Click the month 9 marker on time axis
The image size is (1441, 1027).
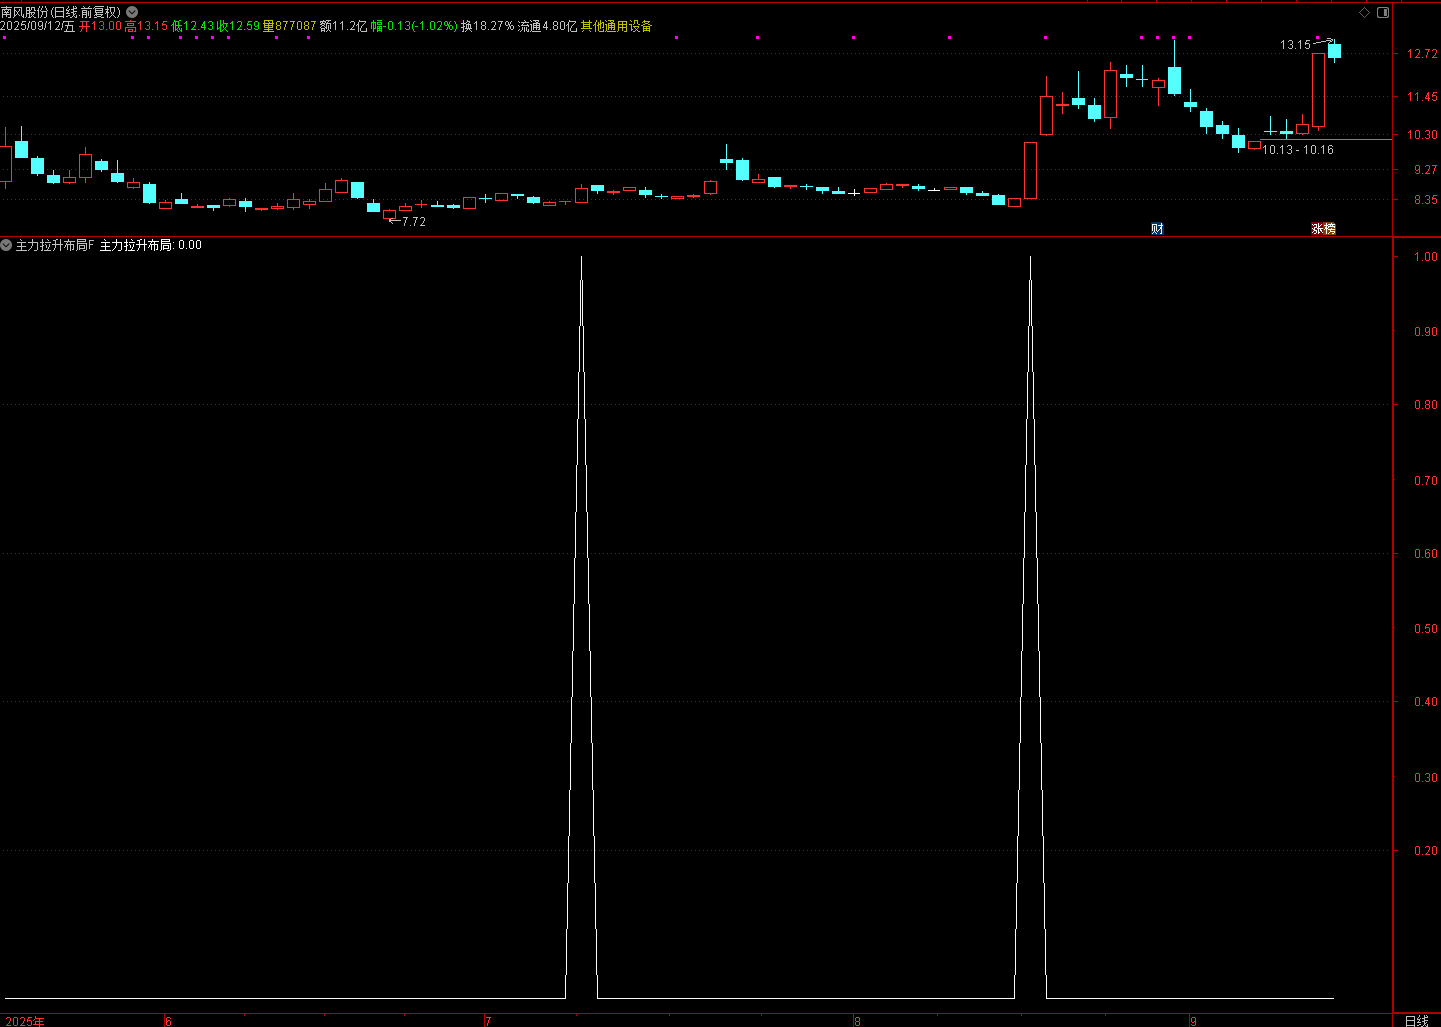tap(1193, 1021)
